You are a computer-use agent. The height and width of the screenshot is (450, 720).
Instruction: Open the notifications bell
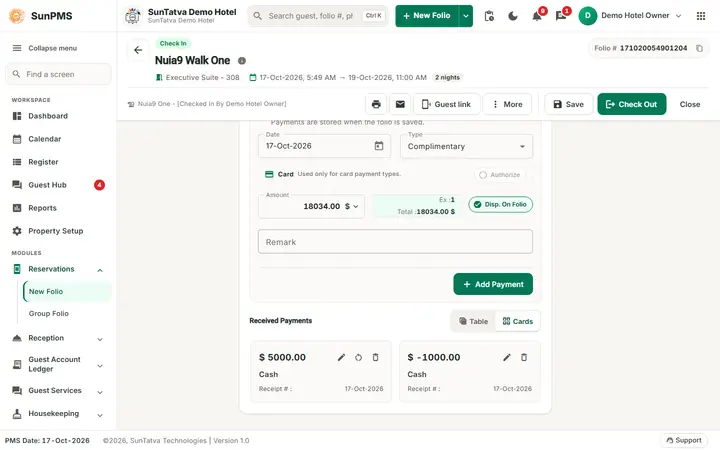click(x=536, y=16)
